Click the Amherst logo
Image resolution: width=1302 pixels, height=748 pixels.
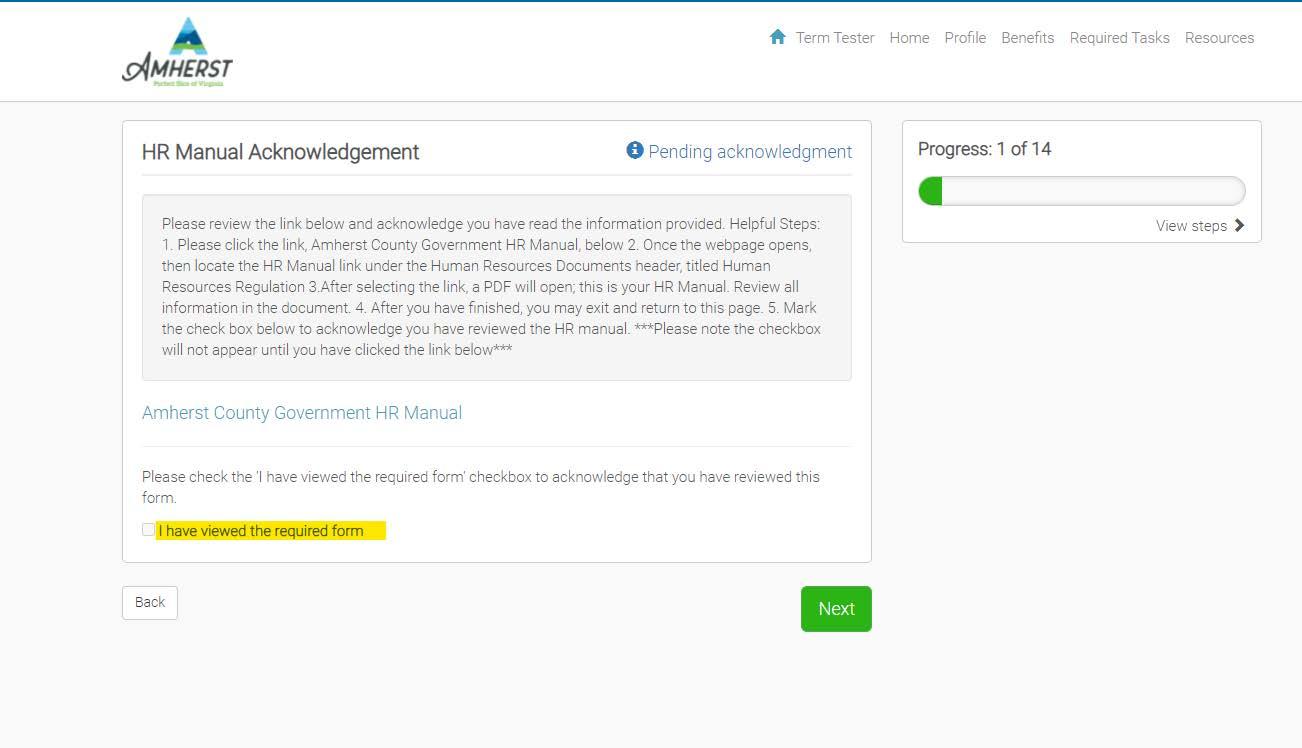tap(177, 52)
